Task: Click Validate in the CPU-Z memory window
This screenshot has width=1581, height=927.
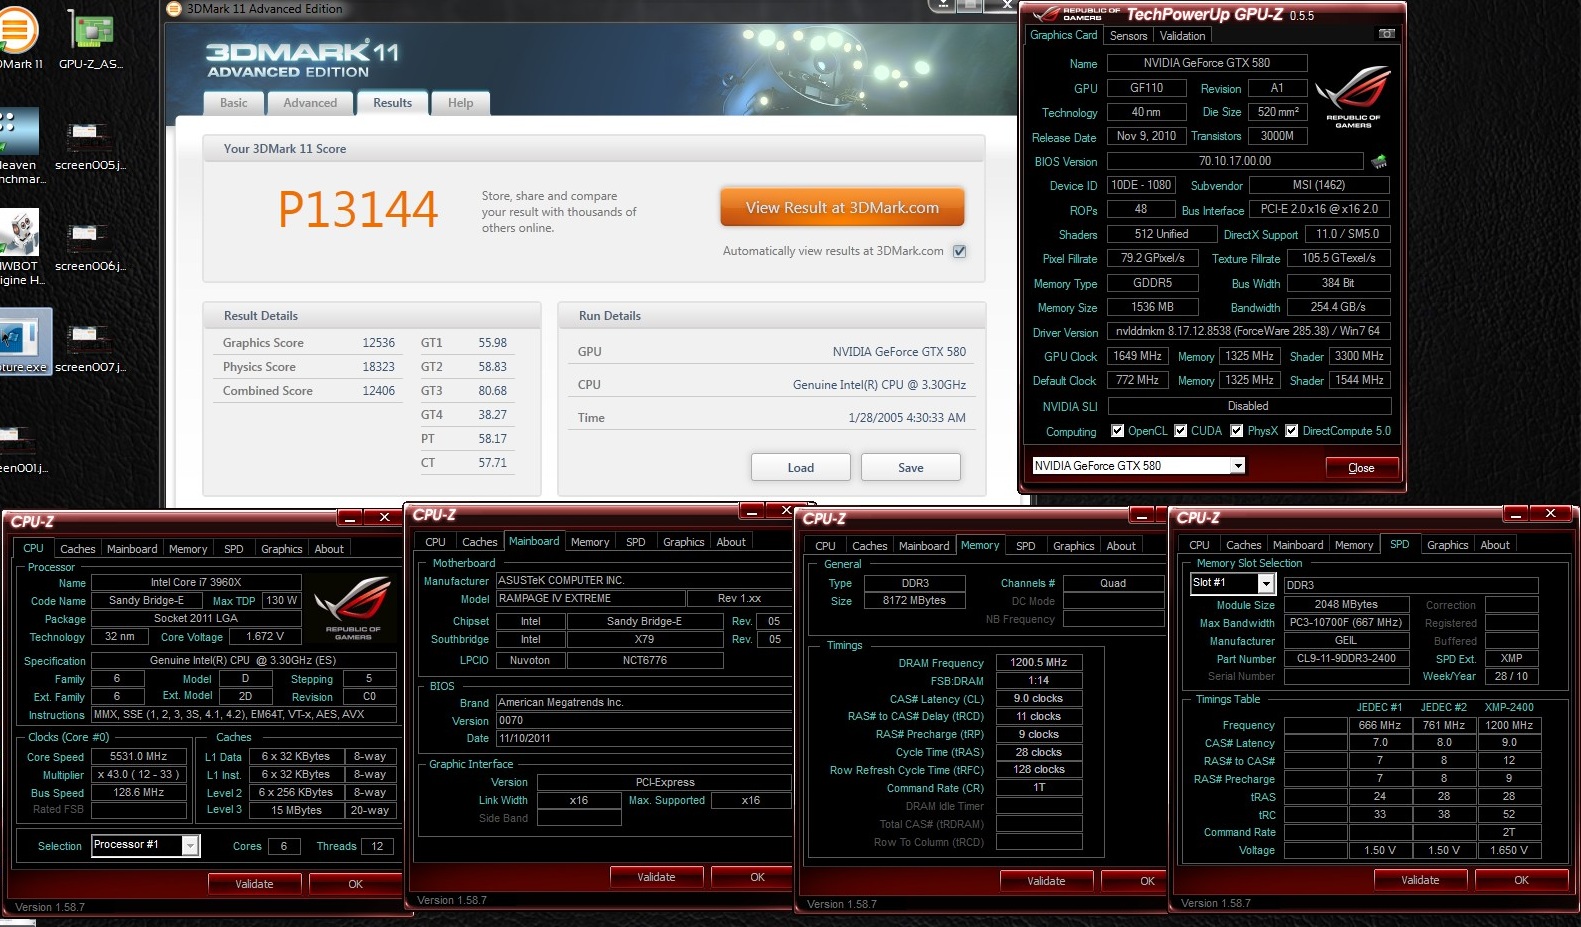Action: [1046, 881]
